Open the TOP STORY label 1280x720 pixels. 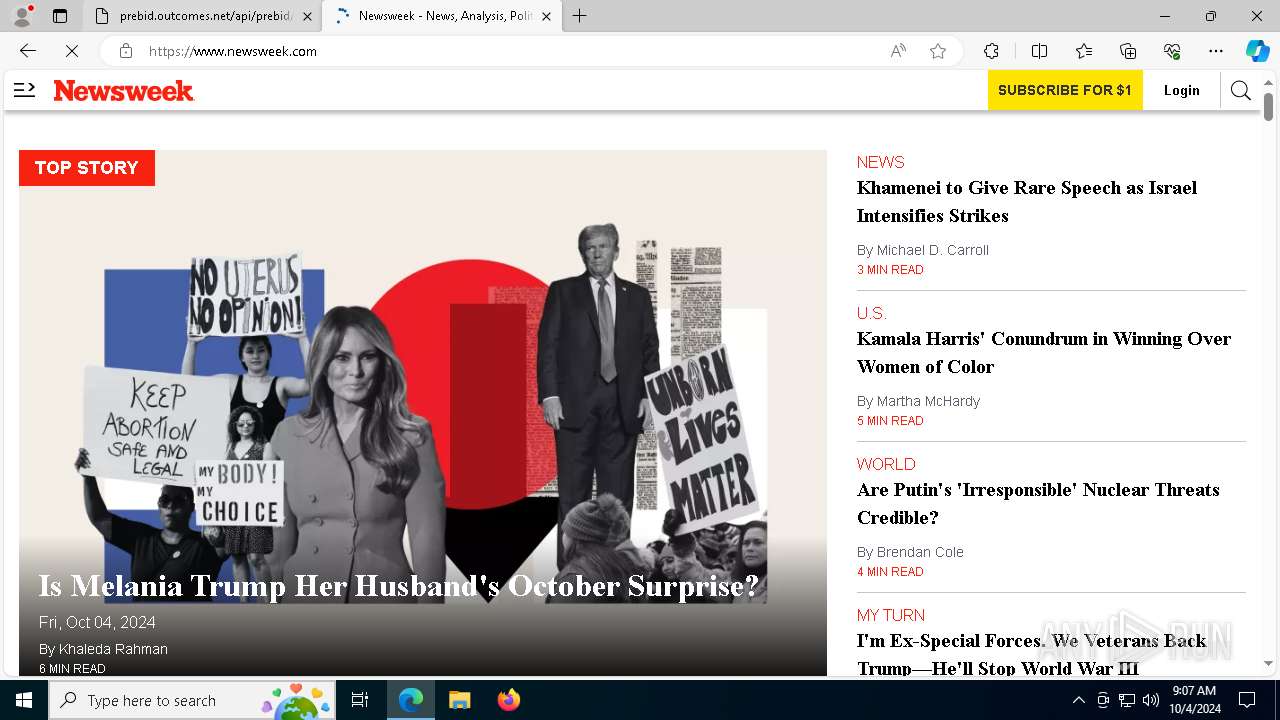coord(87,168)
